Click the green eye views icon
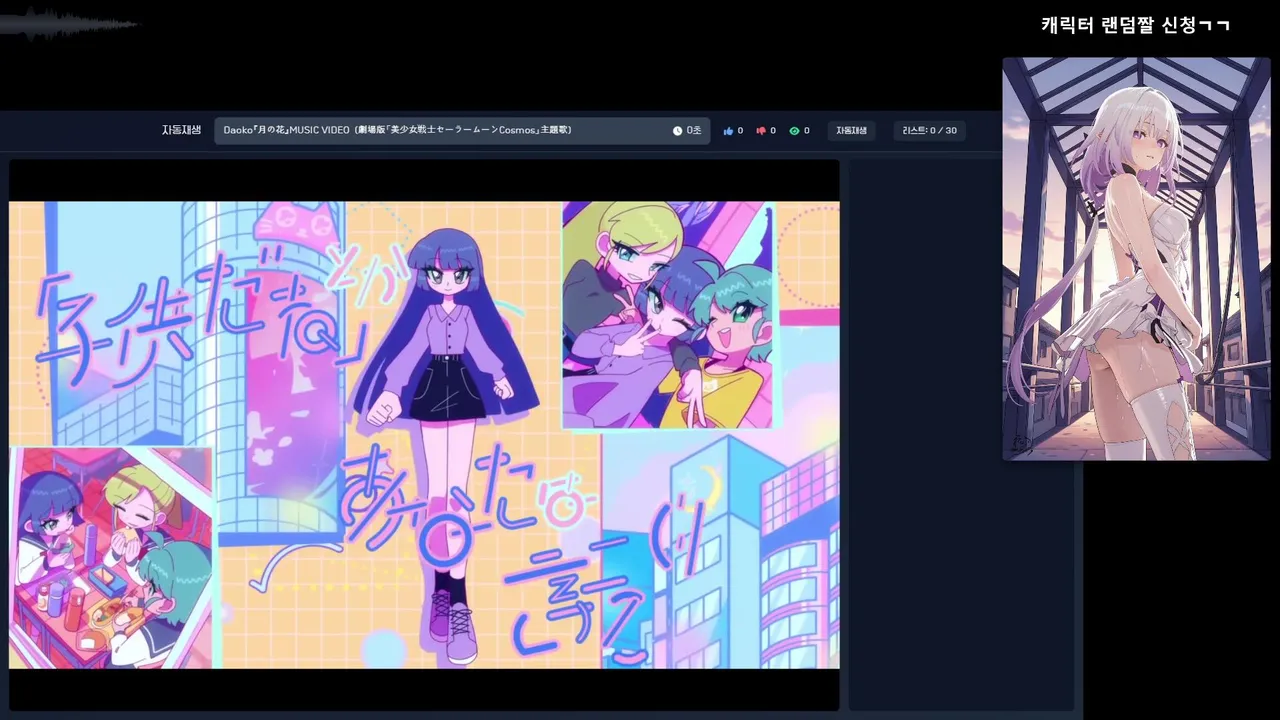The image size is (1280, 720). 794,131
